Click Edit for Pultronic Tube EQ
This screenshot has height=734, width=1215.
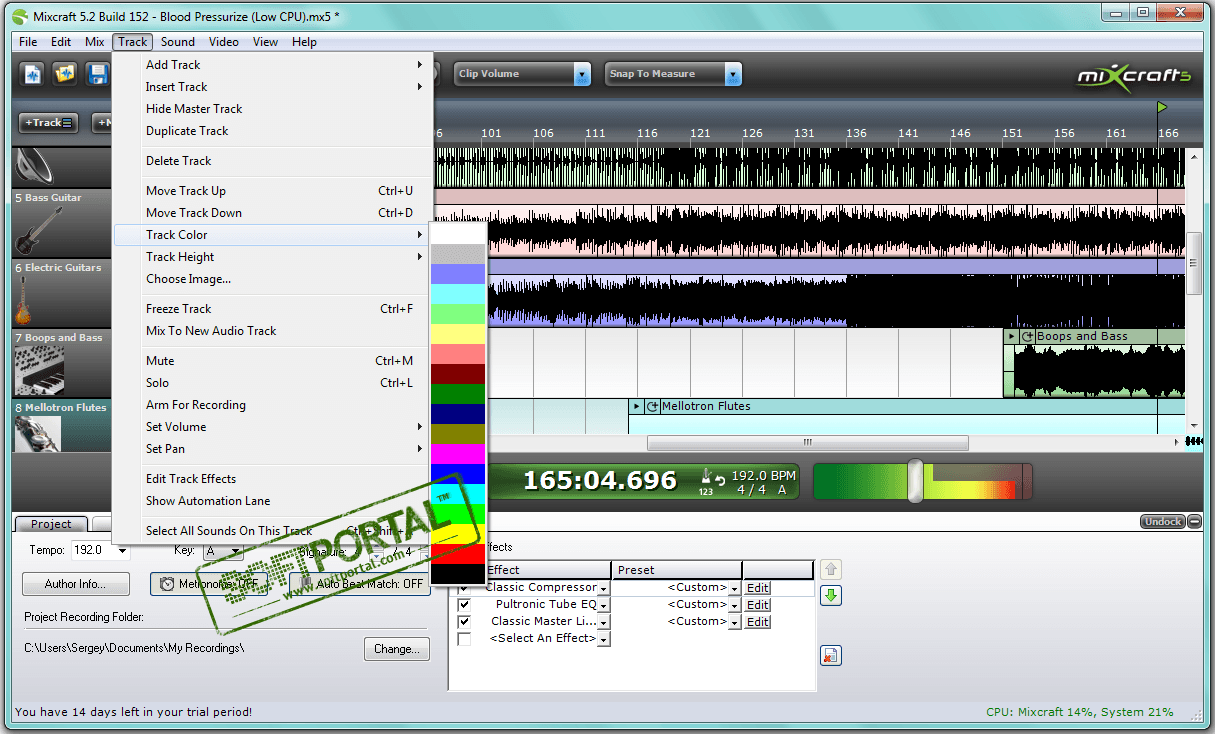757,605
